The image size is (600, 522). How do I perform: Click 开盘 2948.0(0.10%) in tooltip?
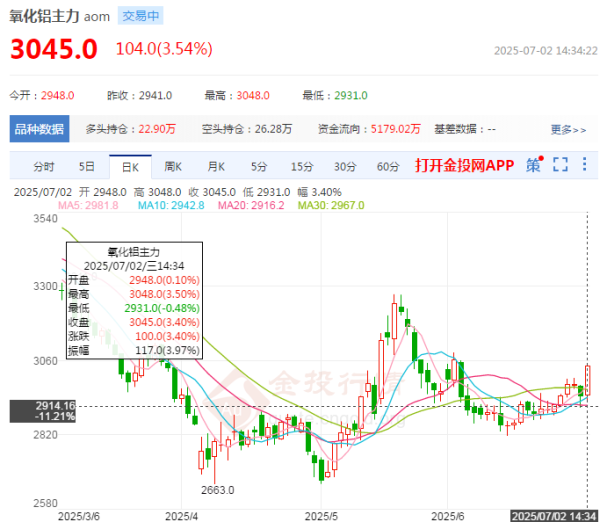click(x=134, y=280)
